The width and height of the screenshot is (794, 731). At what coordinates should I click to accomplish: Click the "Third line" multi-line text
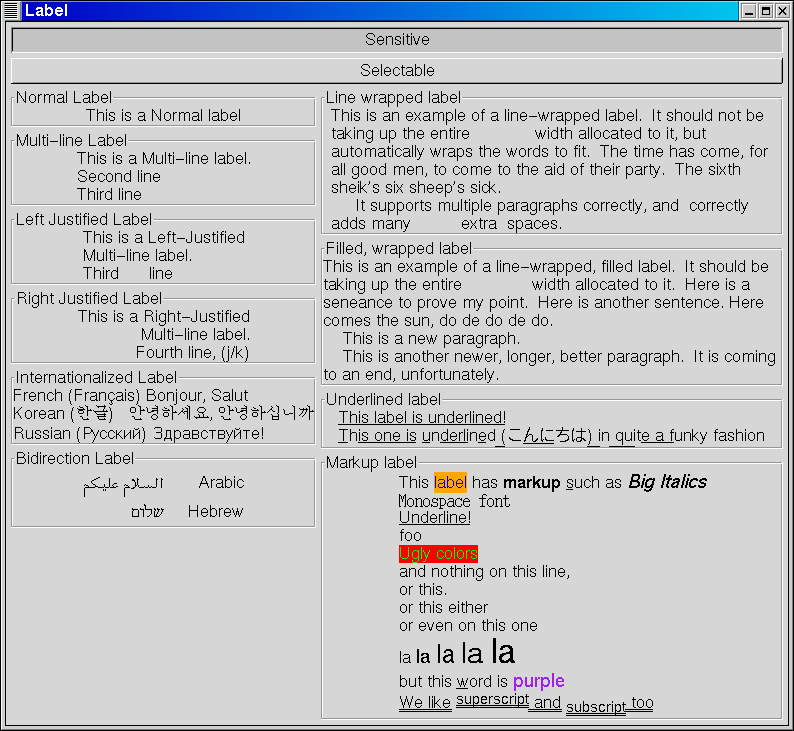(109, 195)
